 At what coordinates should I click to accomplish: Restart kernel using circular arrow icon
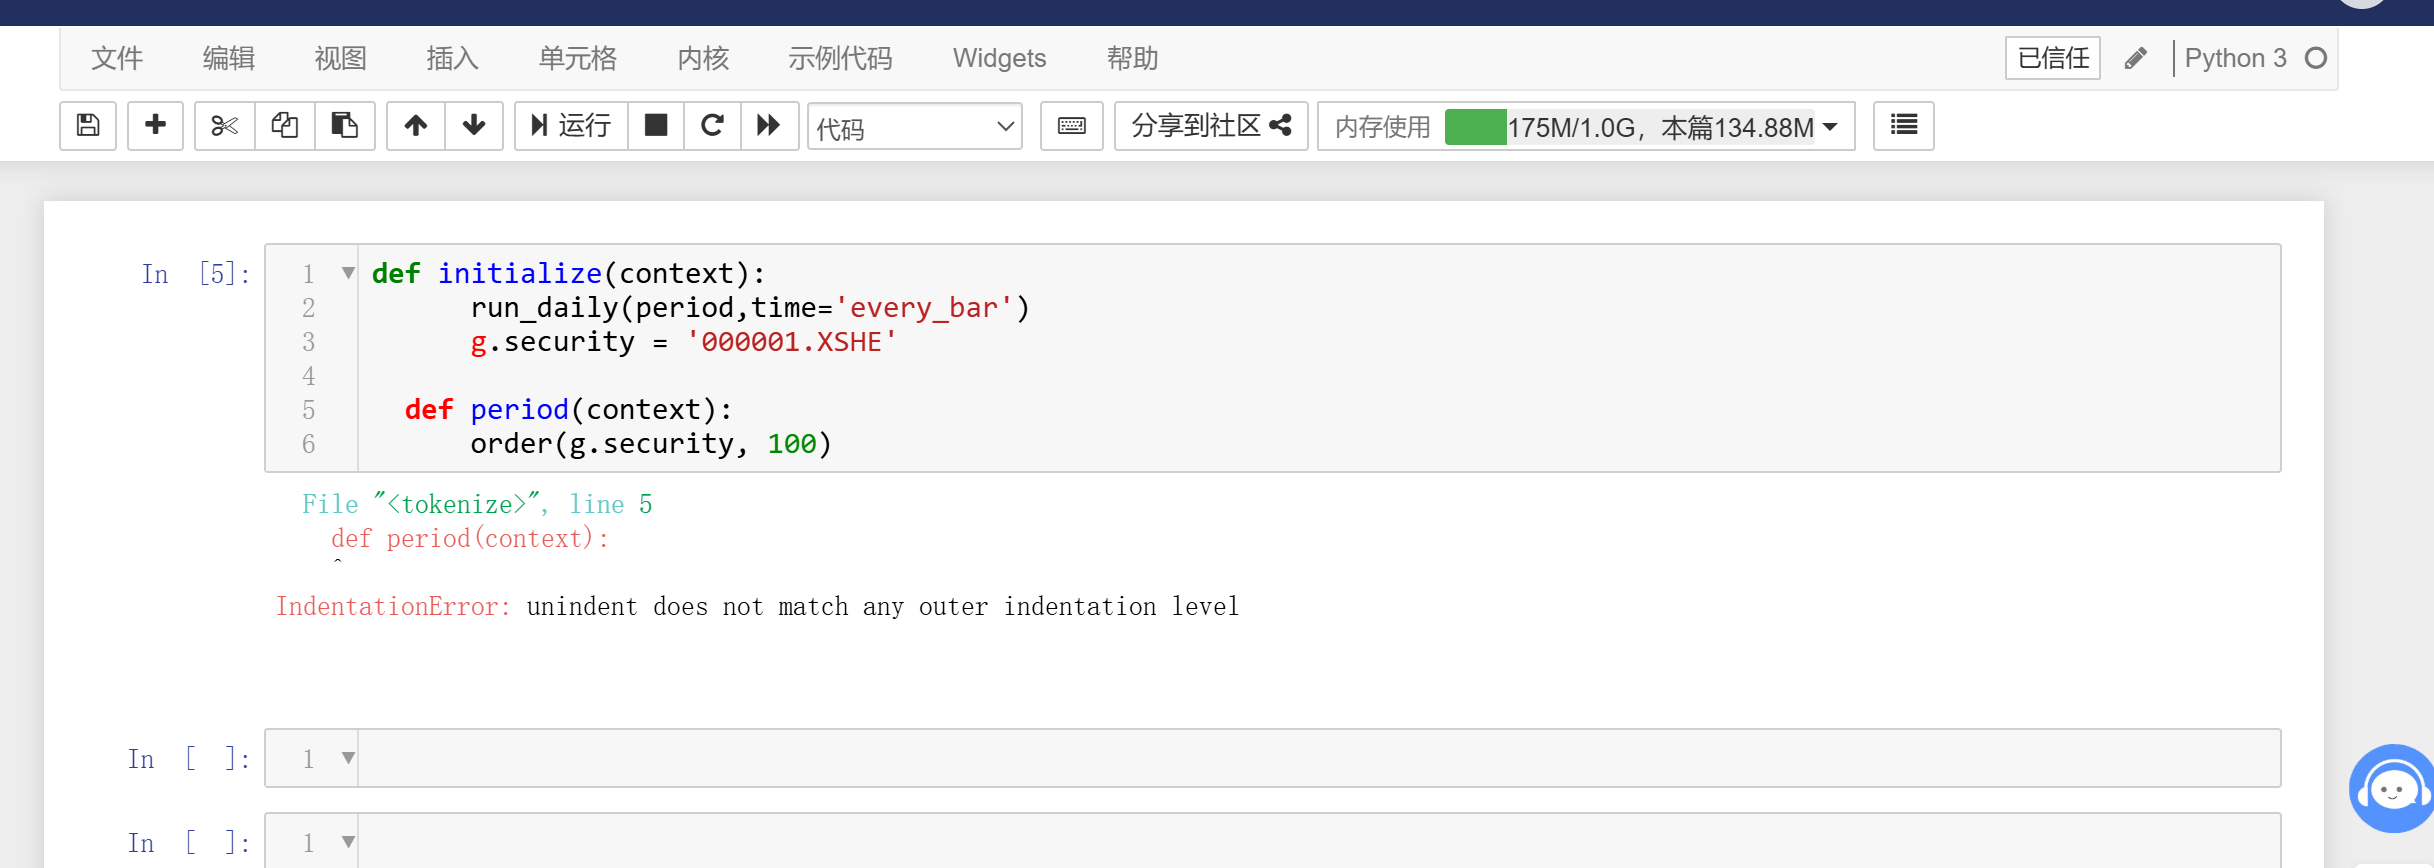(712, 126)
